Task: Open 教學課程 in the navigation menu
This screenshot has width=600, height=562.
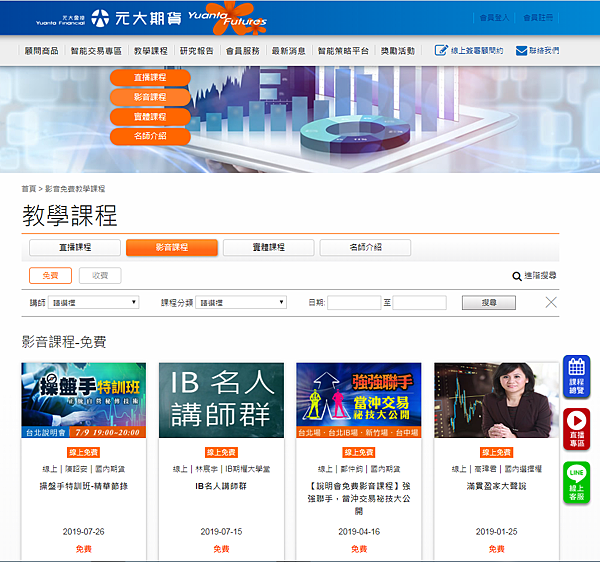Action: click(x=151, y=50)
